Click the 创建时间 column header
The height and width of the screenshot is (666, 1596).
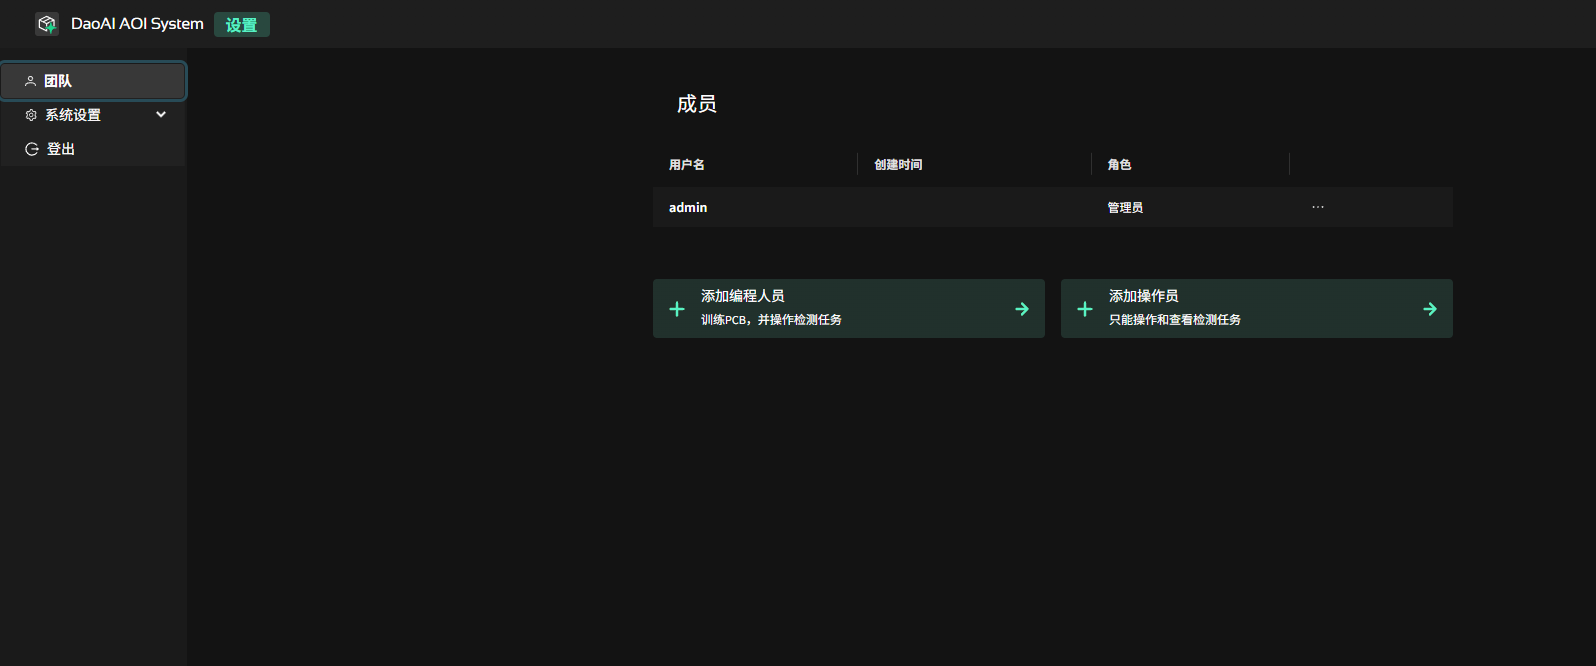[898, 165]
